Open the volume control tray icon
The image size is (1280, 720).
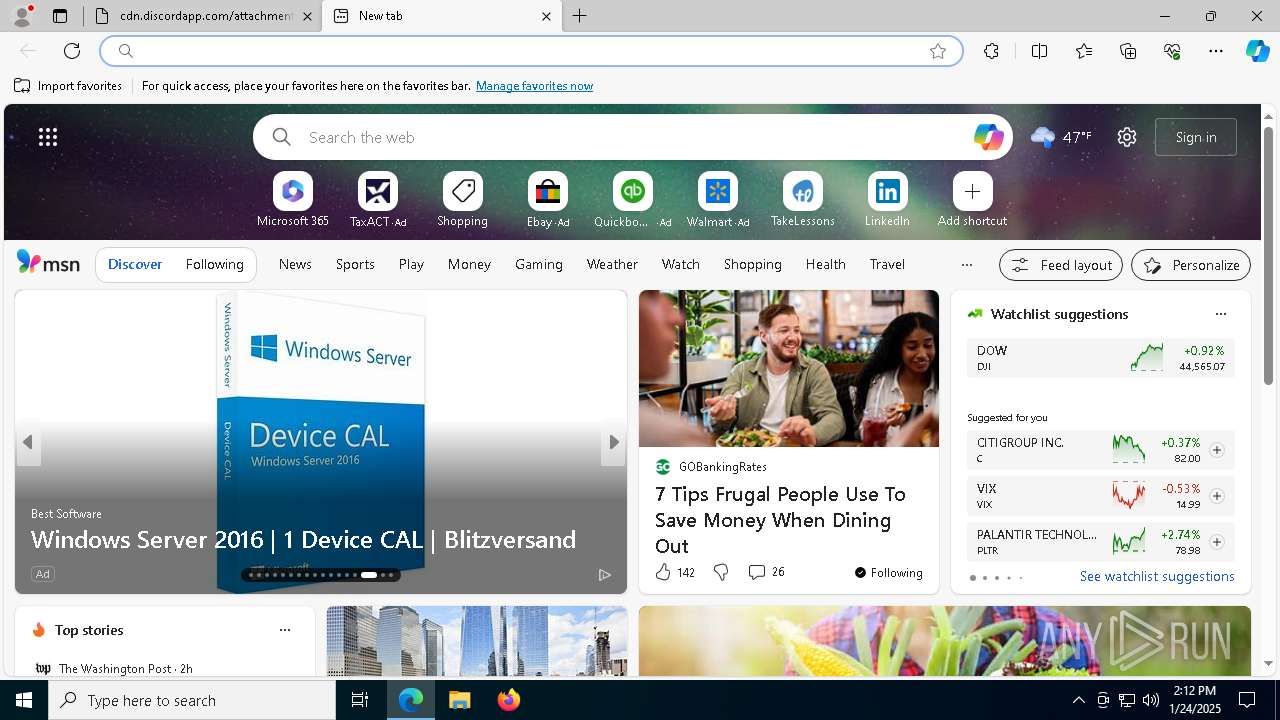click(x=1150, y=700)
